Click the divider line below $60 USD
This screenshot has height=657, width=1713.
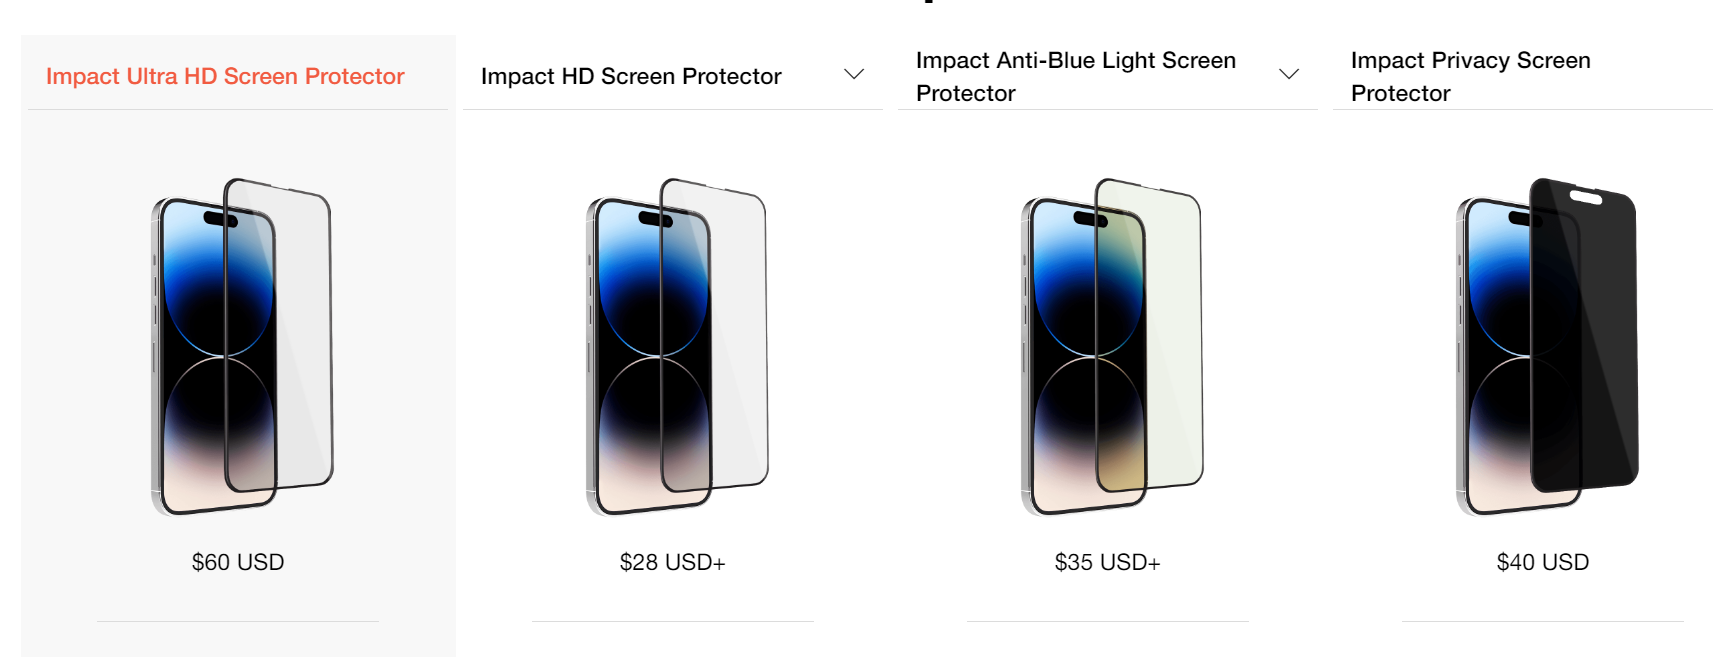tap(238, 621)
